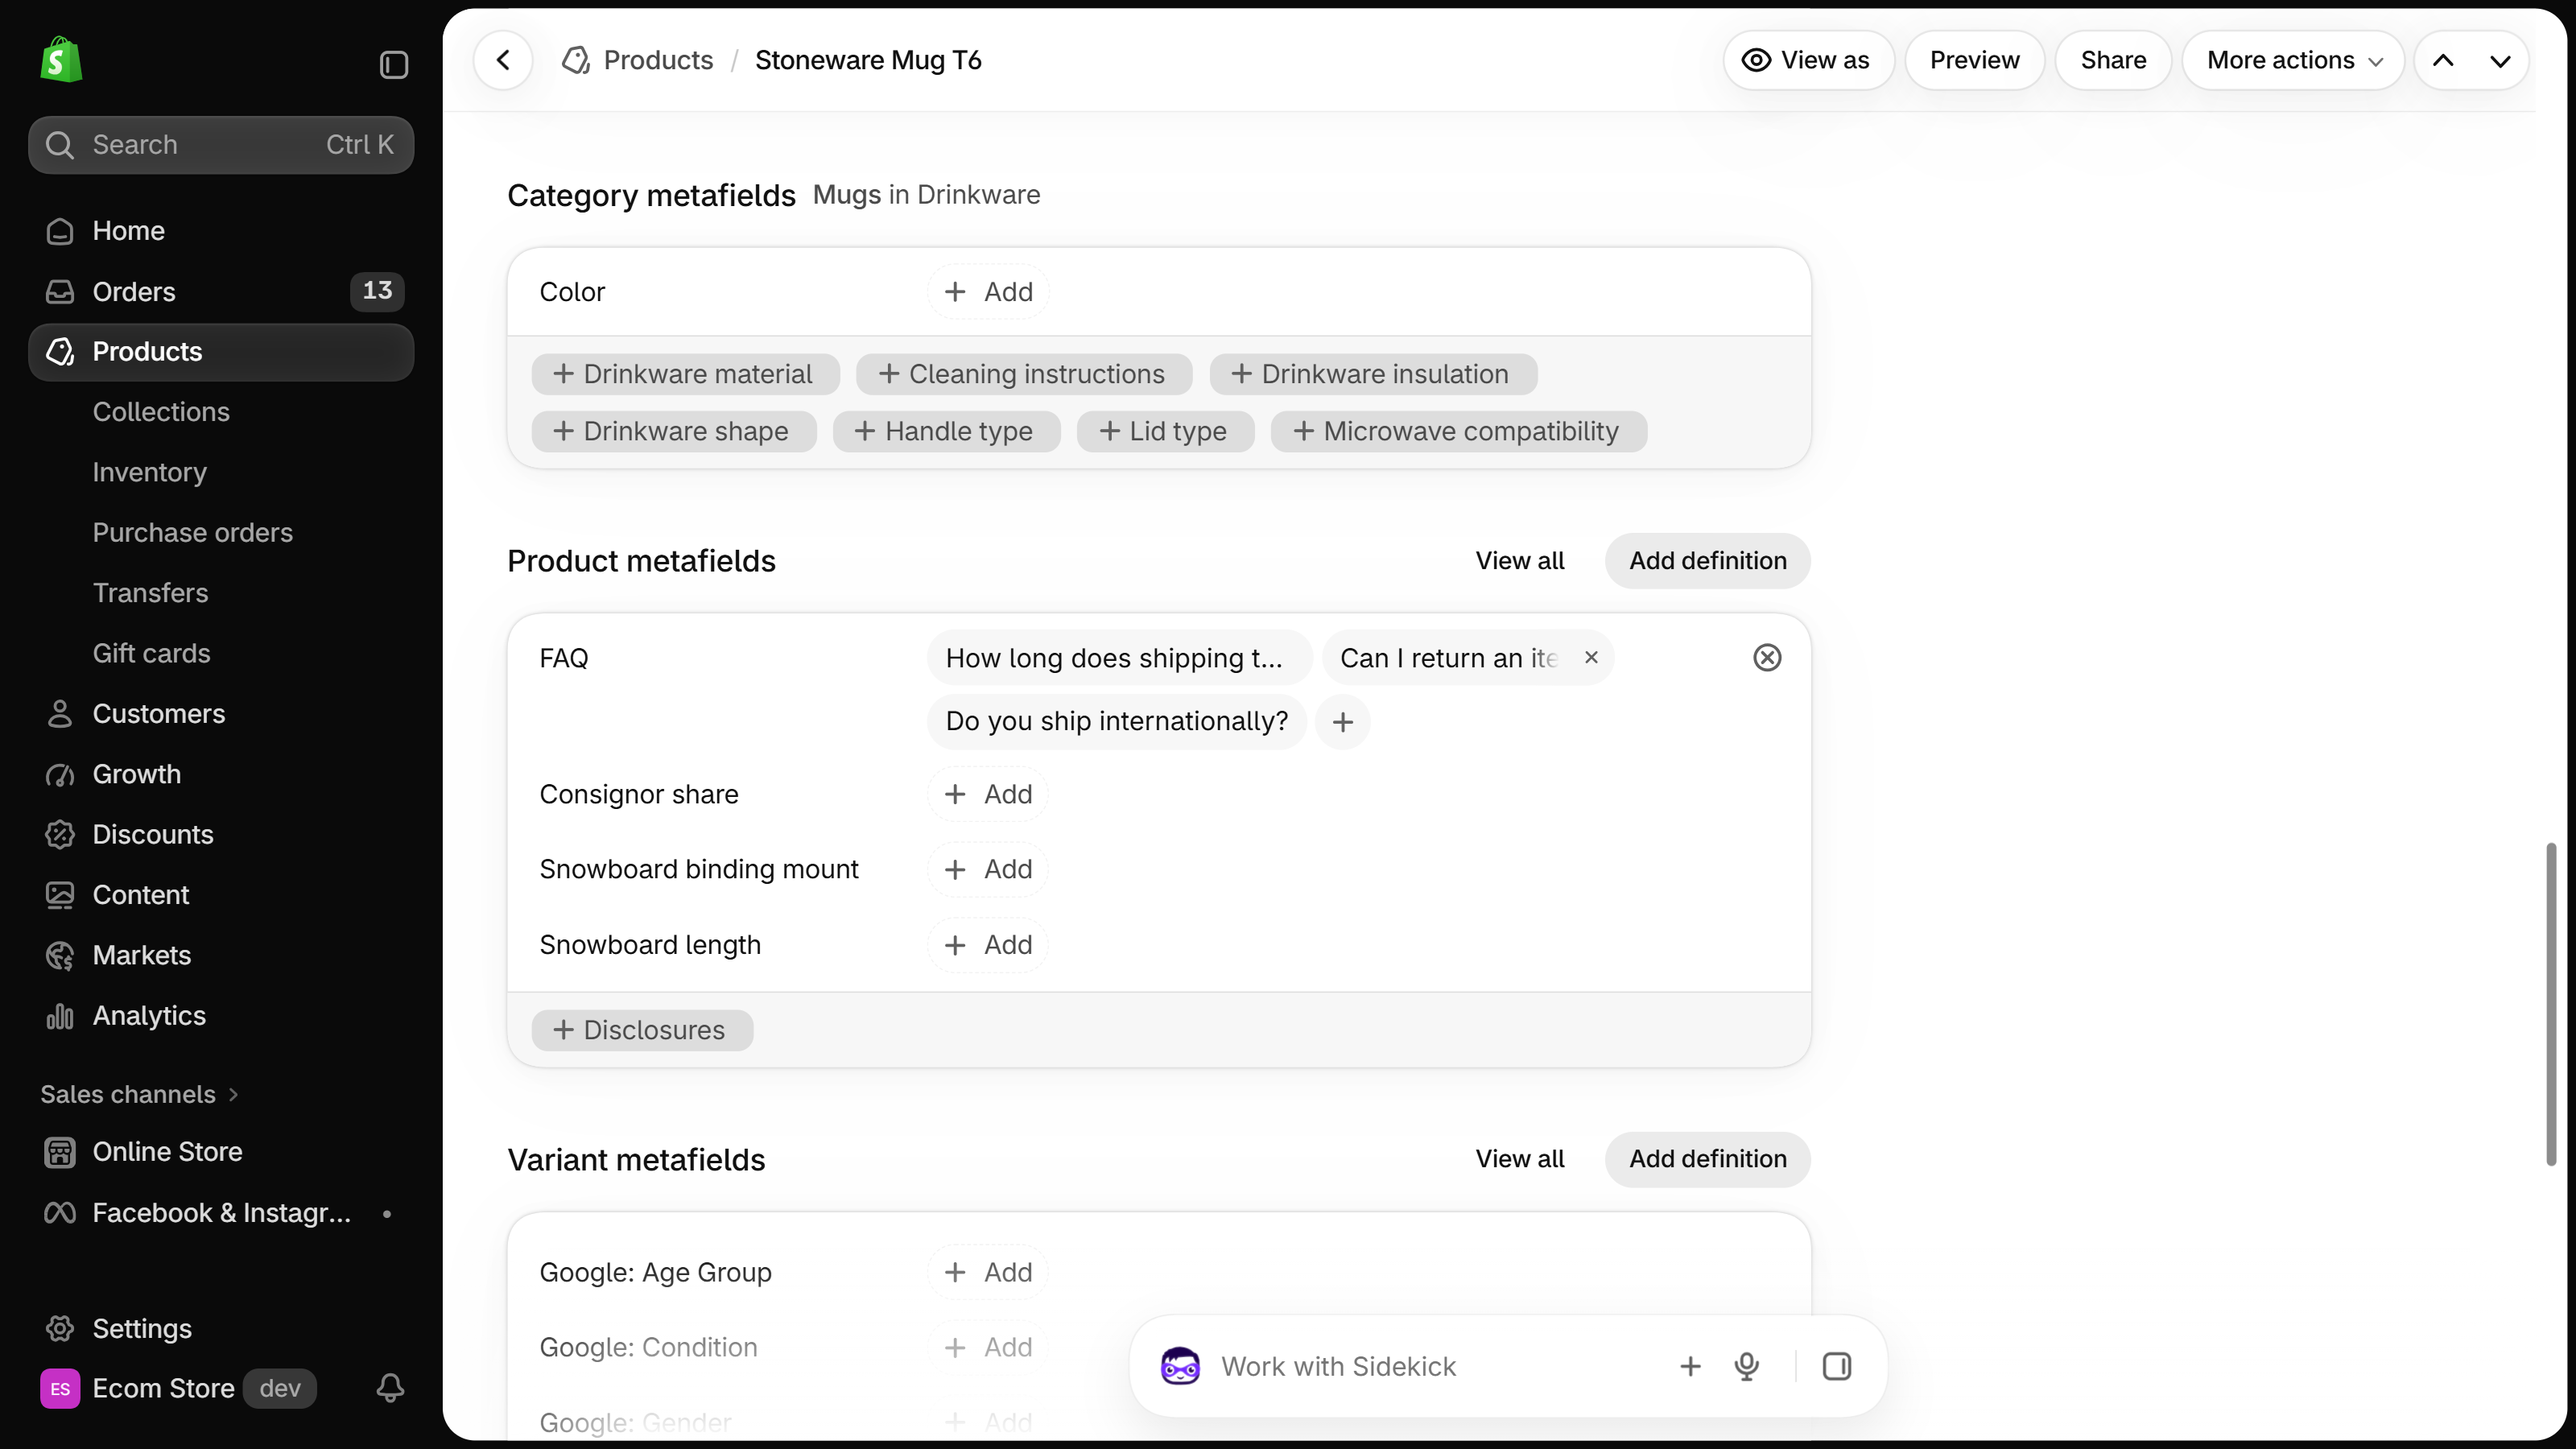Screen dimensions: 2576x1449
Task: Open the Sidekick side panel icon
Action: 1837,1366
